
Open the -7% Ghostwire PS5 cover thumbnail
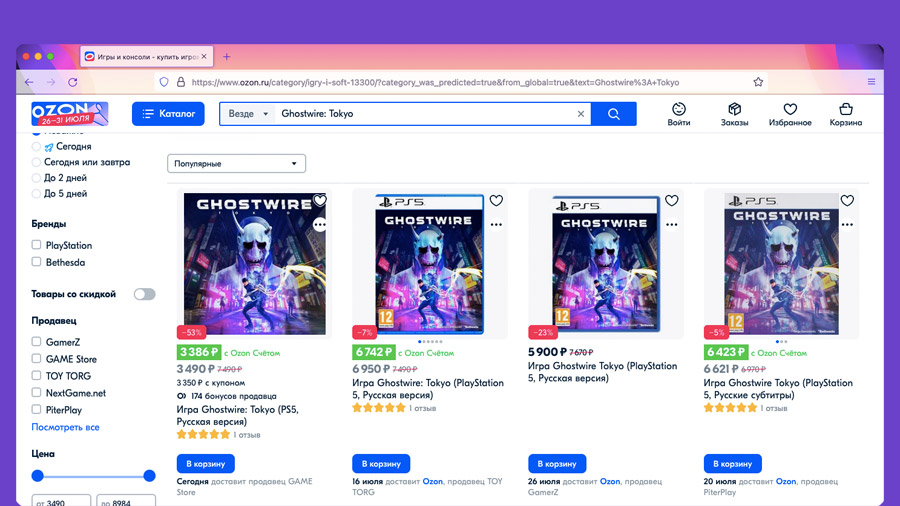click(x=429, y=264)
